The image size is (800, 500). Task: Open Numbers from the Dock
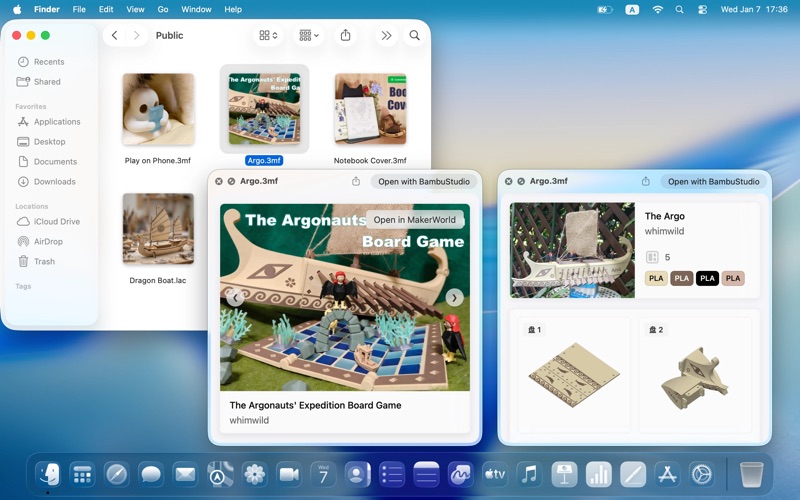[598, 474]
